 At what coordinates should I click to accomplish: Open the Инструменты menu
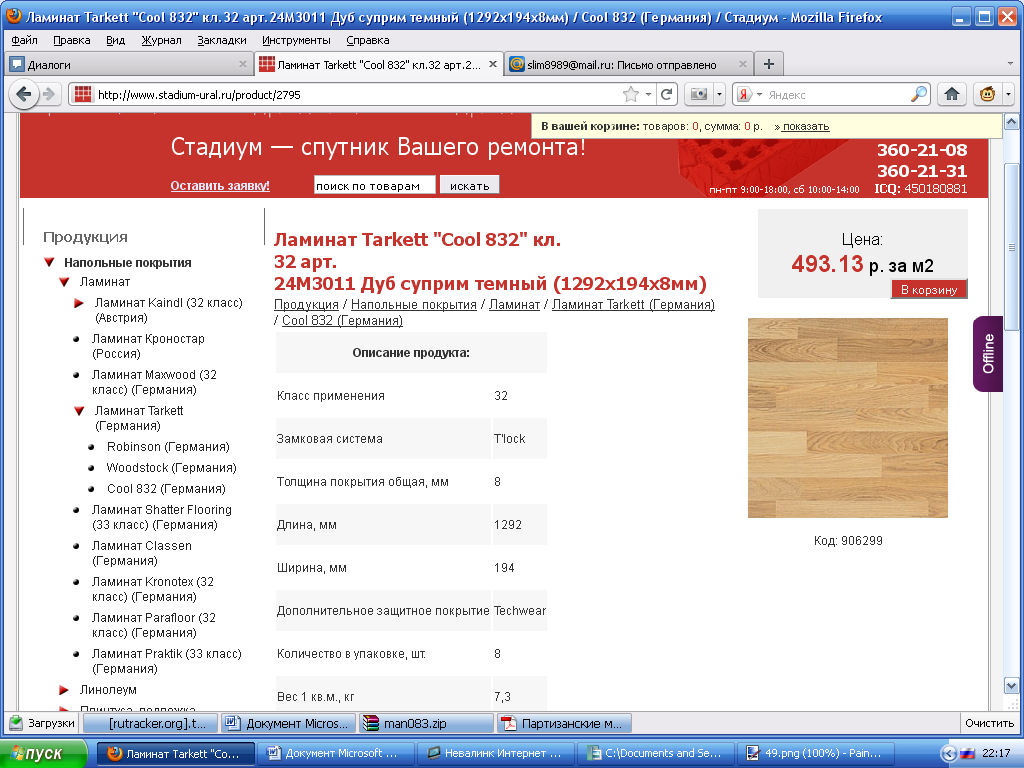tap(296, 40)
